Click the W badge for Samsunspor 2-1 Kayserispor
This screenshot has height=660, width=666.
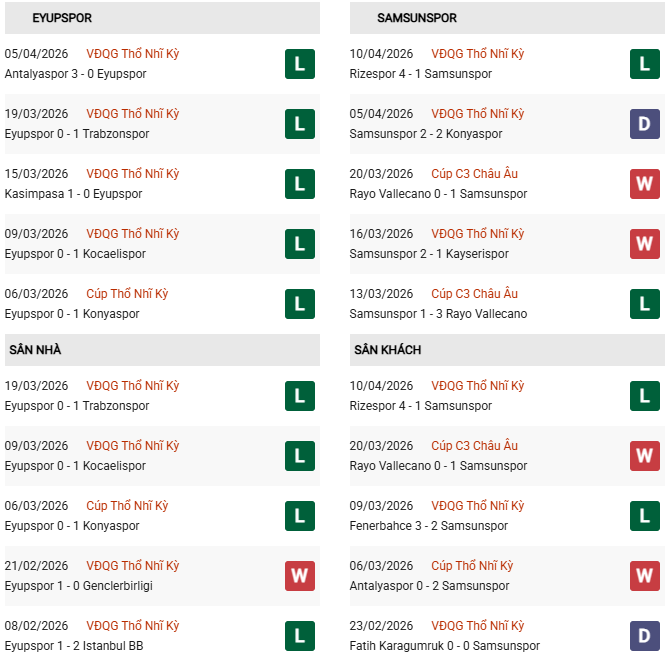[x=644, y=244]
